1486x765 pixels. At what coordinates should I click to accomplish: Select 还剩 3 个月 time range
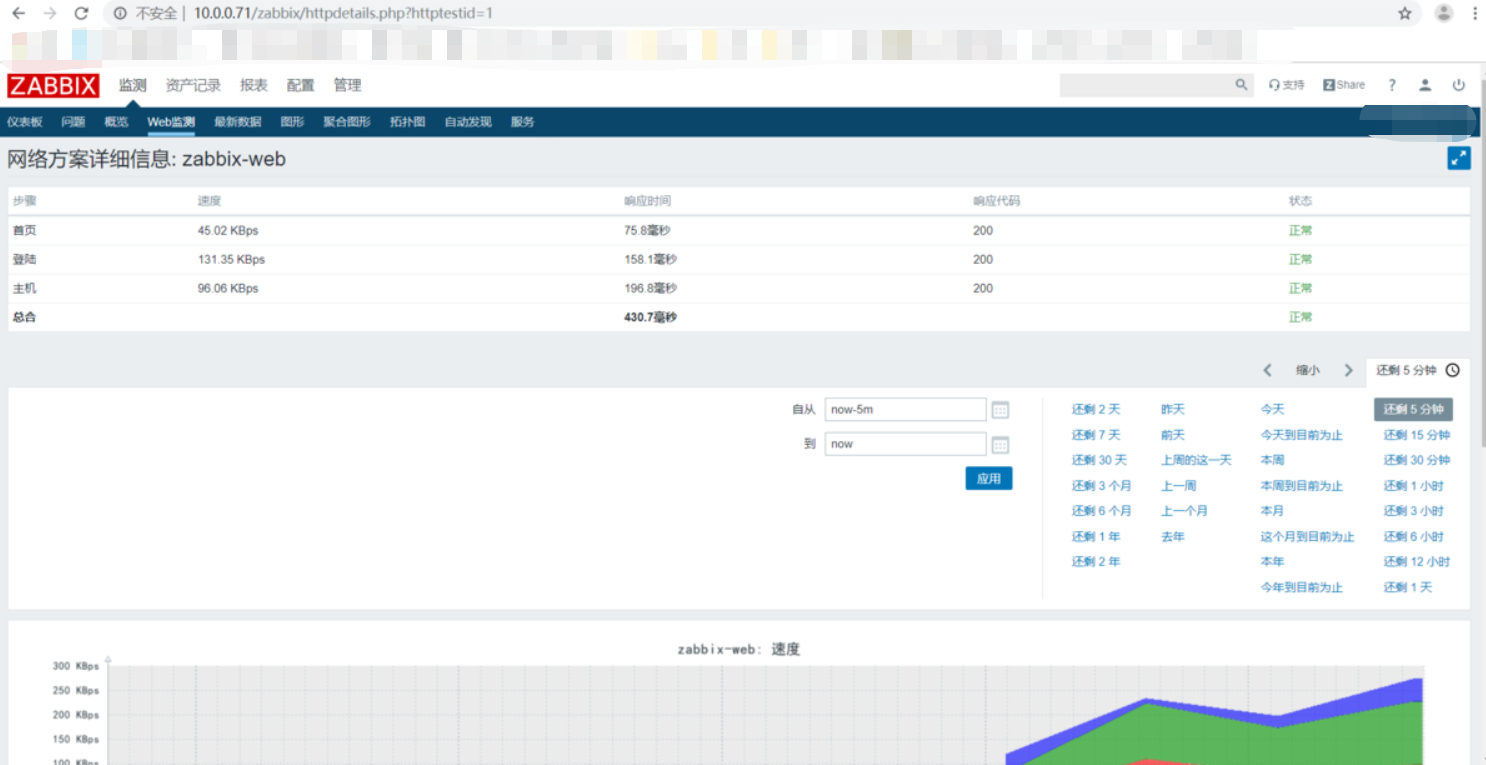[1102, 486]
